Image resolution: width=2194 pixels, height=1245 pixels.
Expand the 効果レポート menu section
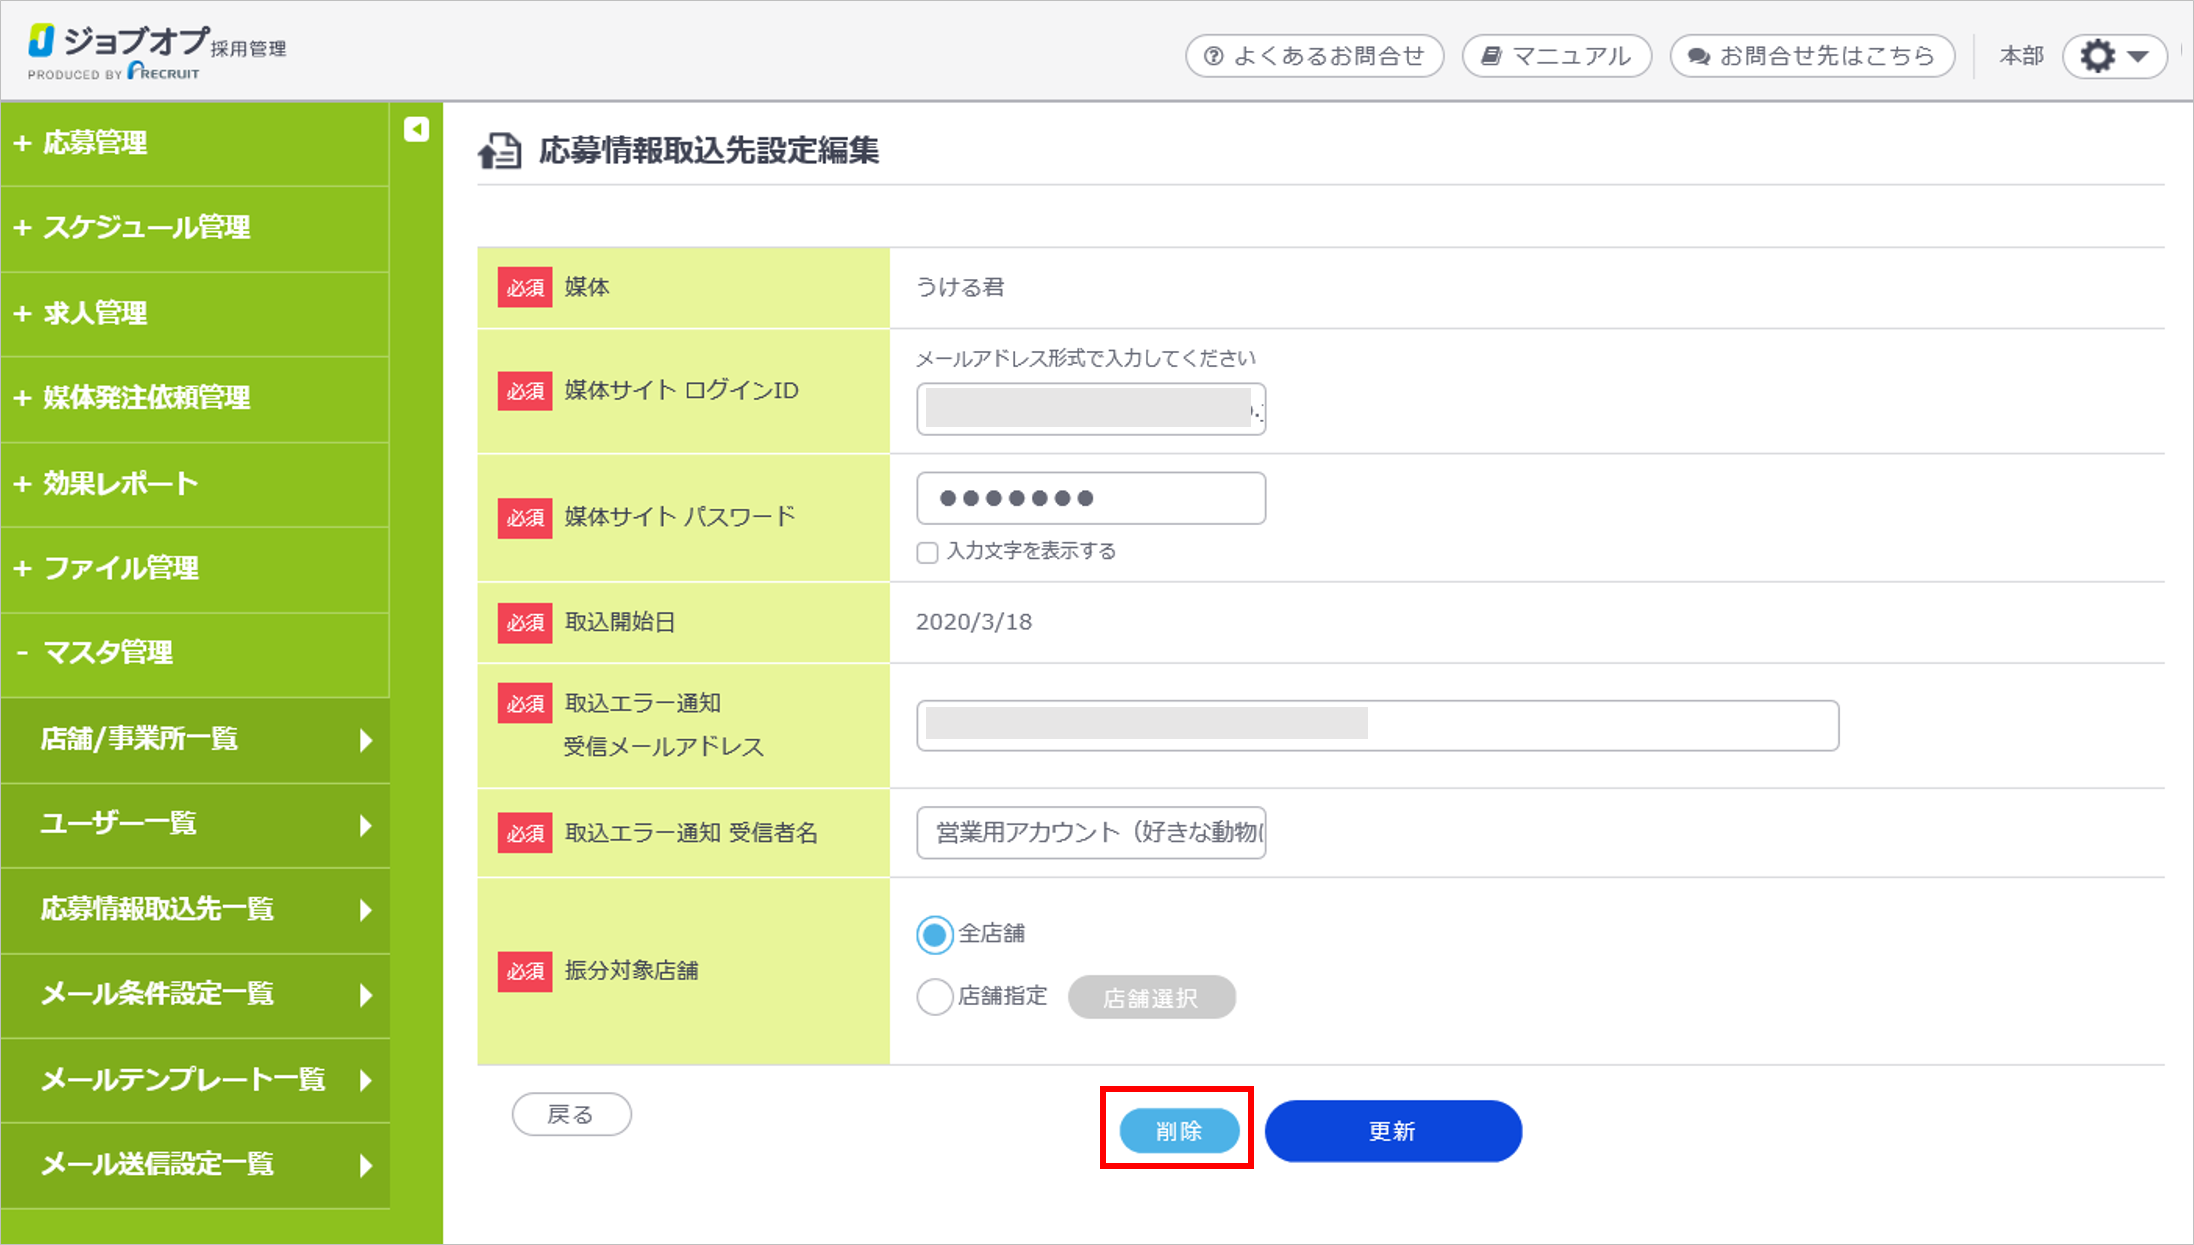[120, 484]
